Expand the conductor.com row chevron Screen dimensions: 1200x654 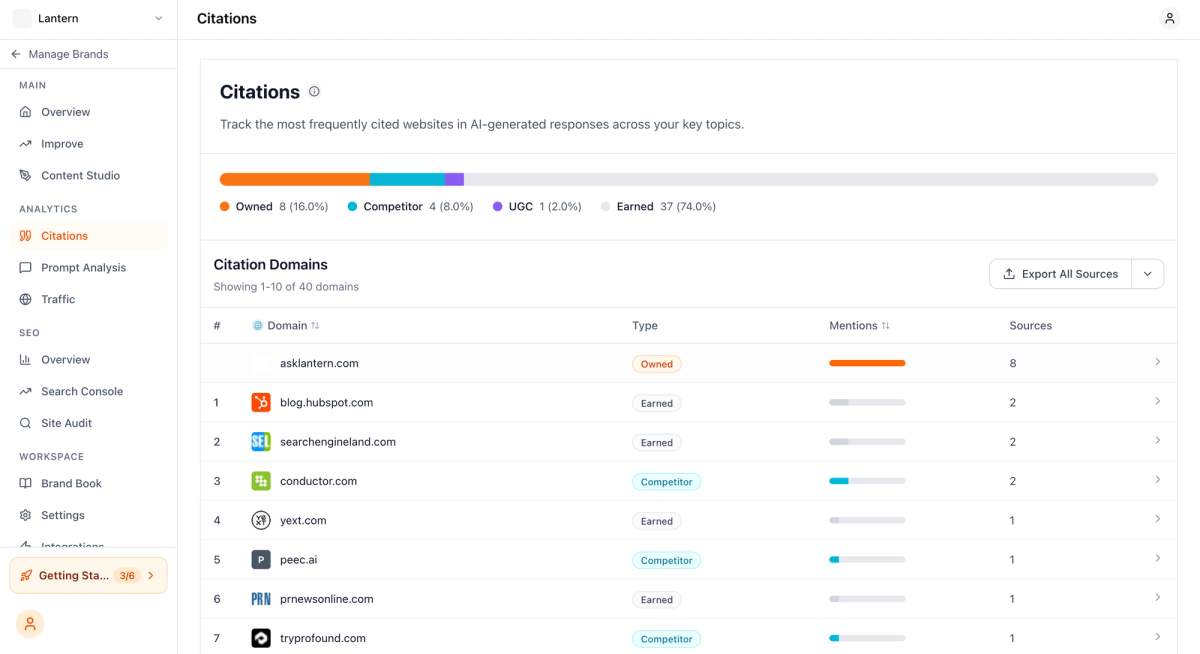(1158, 480)
